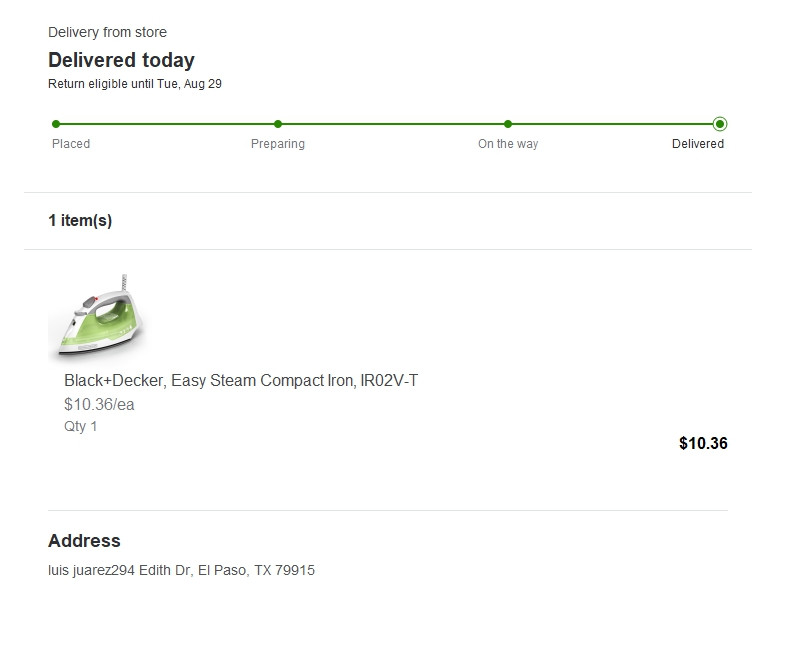The width and height of the screenshot is (800, 646).
Task: Click the bold $10.36 total price
Action: coord(703,443)
